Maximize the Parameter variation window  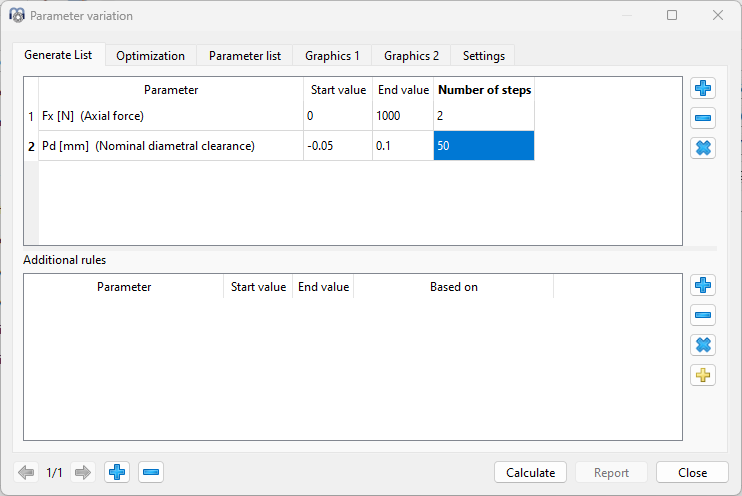(x=672, y=15)
